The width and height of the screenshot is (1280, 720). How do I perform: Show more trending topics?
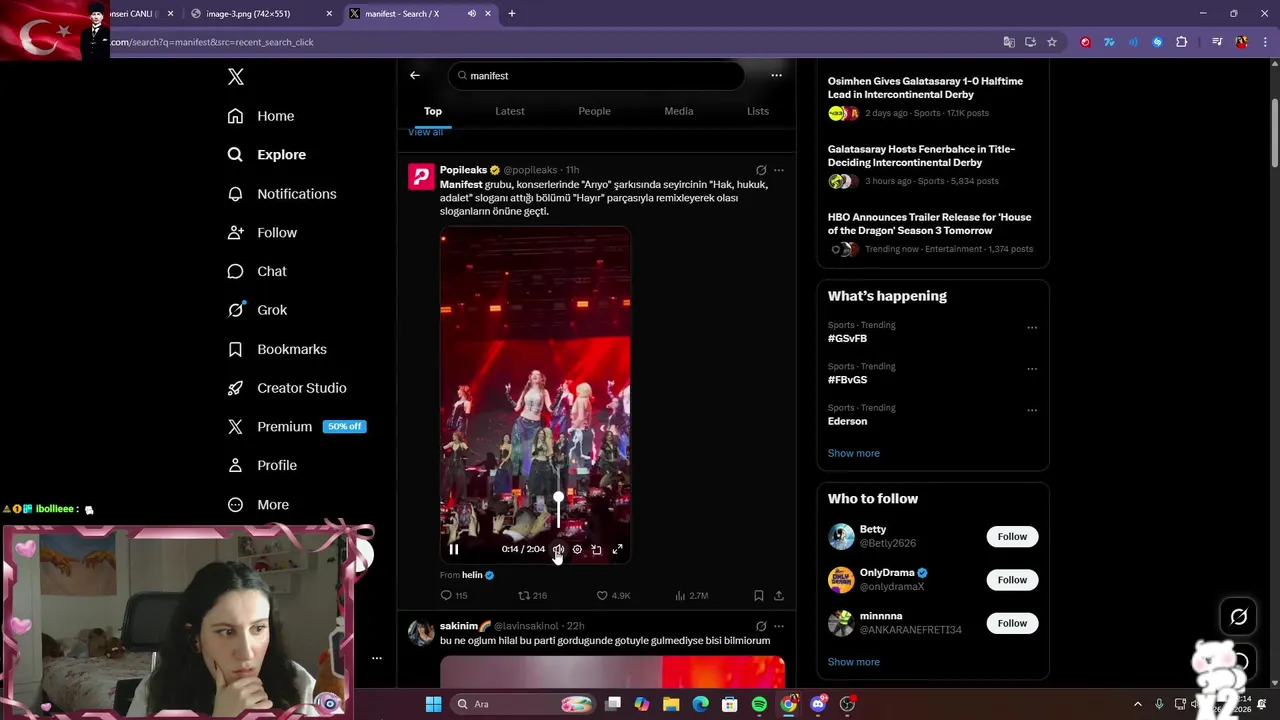pos(854,453)
